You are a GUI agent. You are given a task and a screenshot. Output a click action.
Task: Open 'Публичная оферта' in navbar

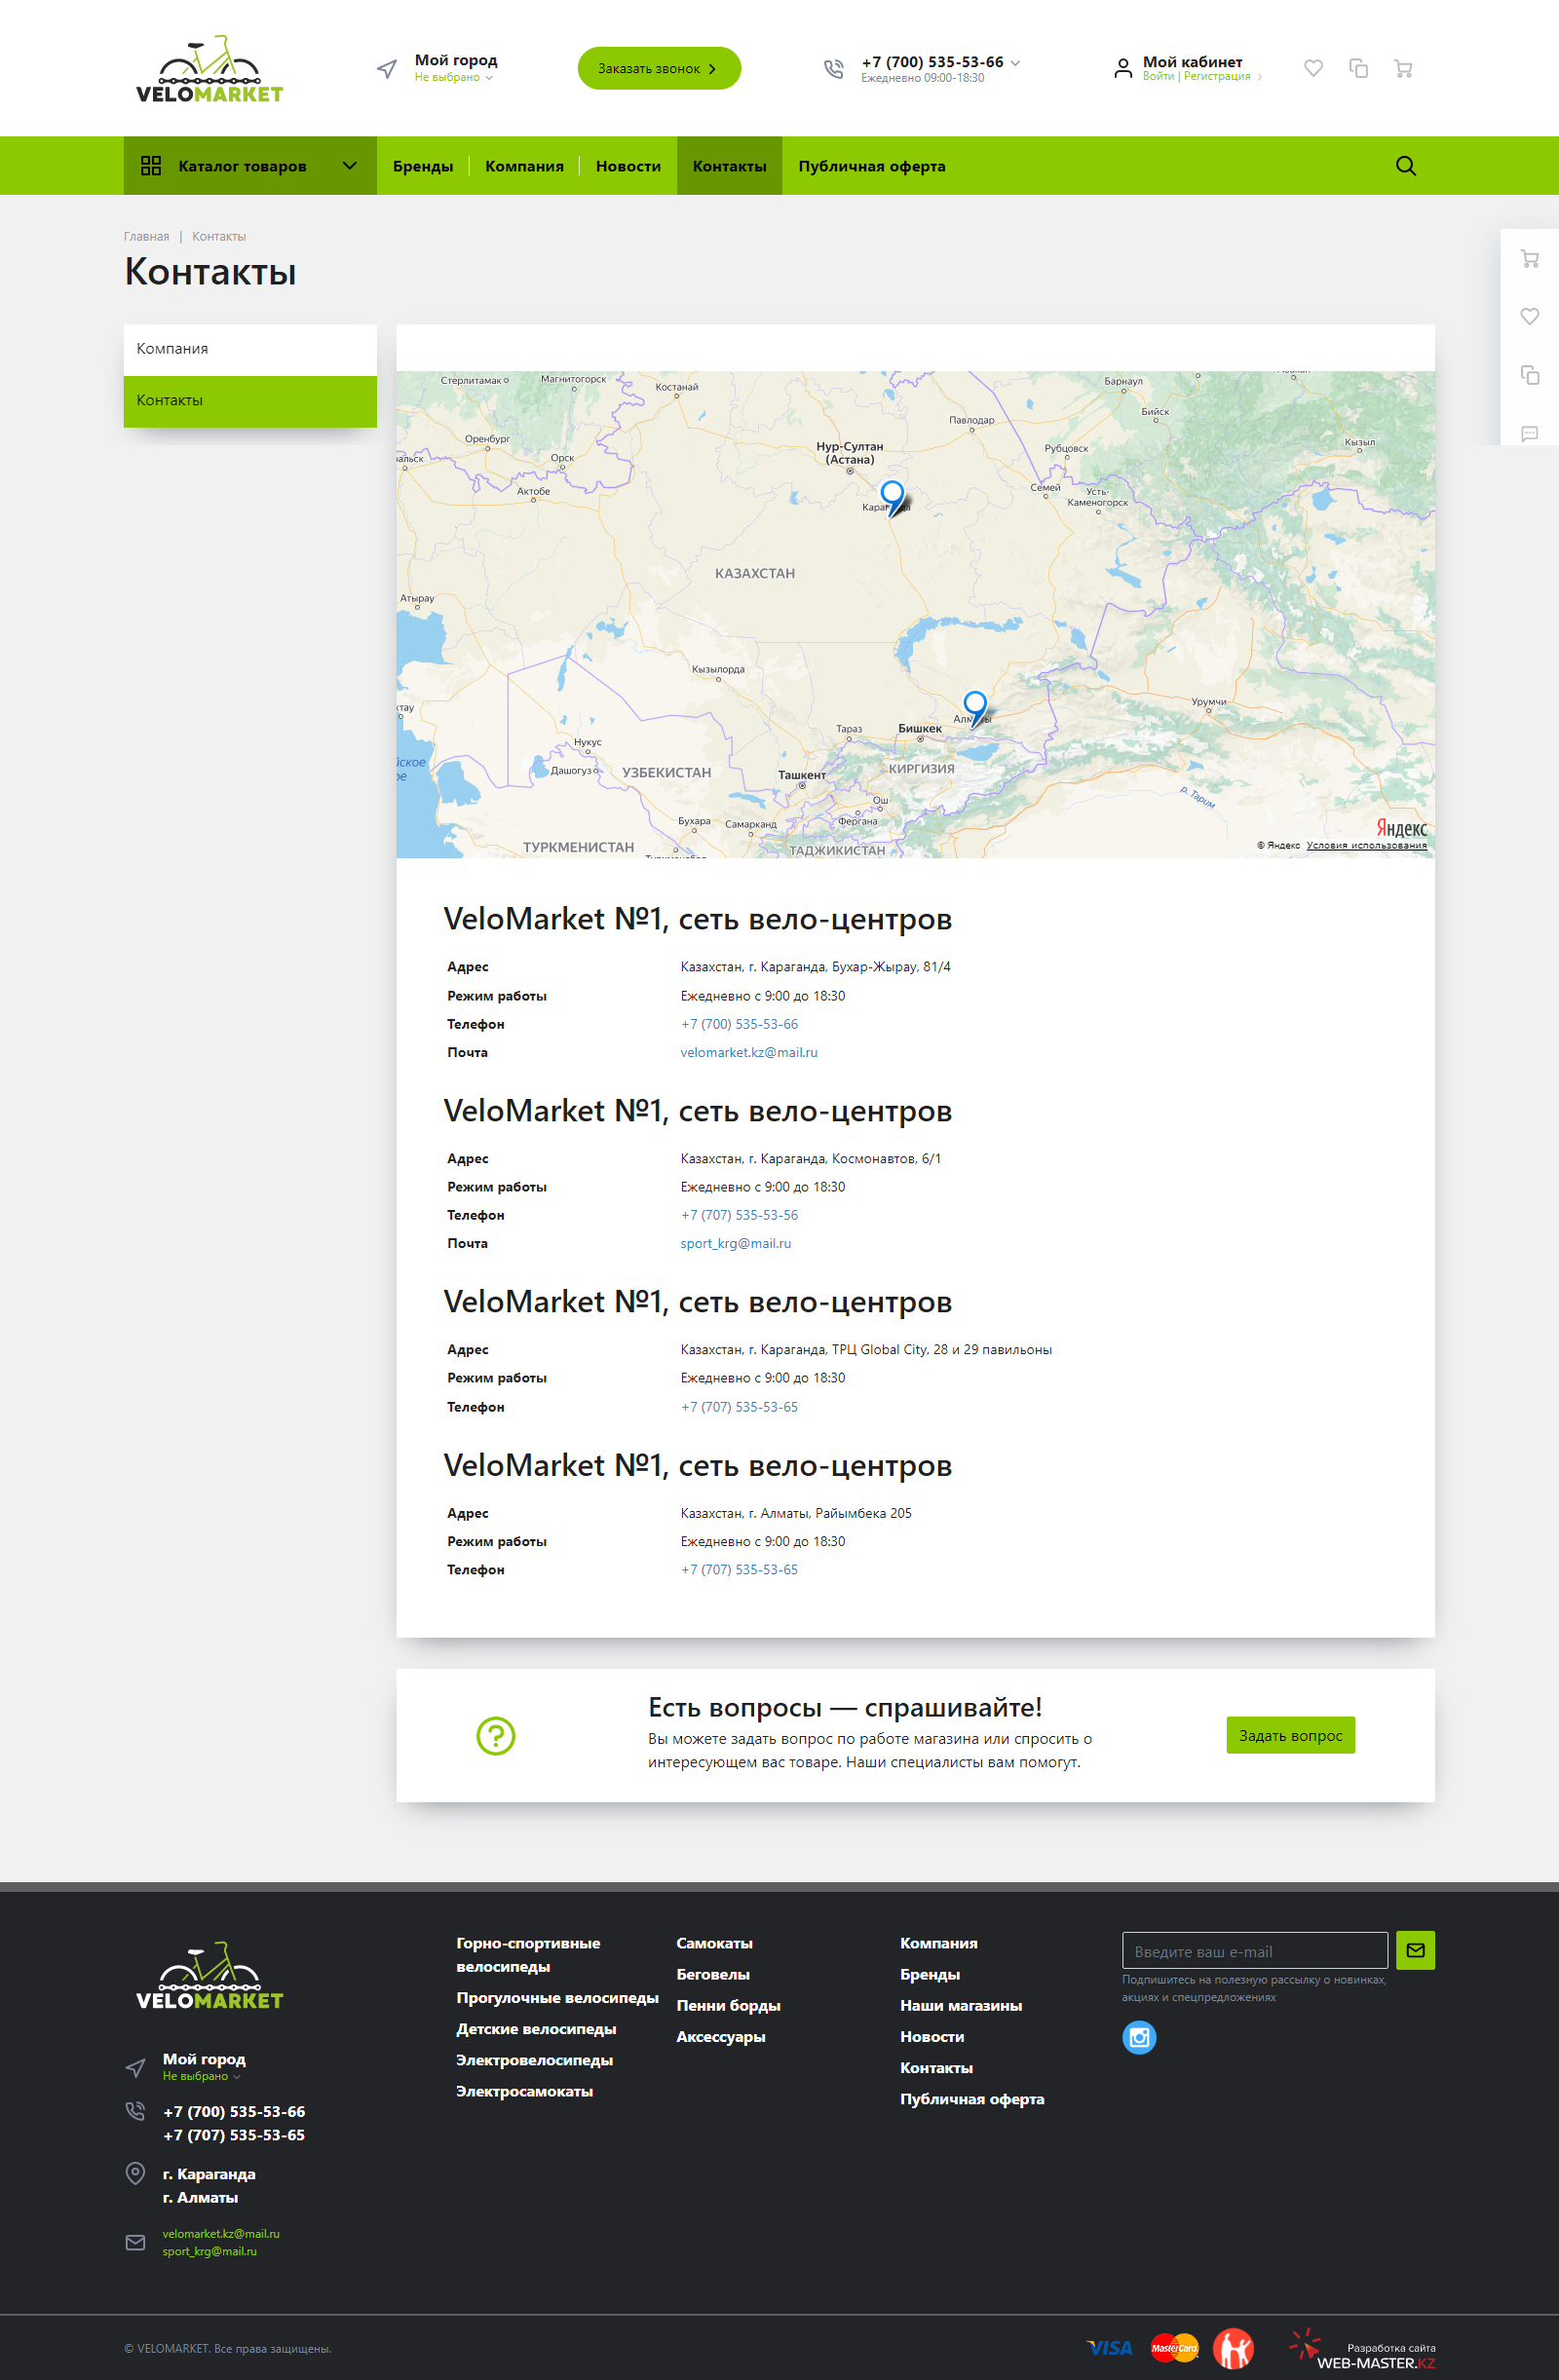871,166
